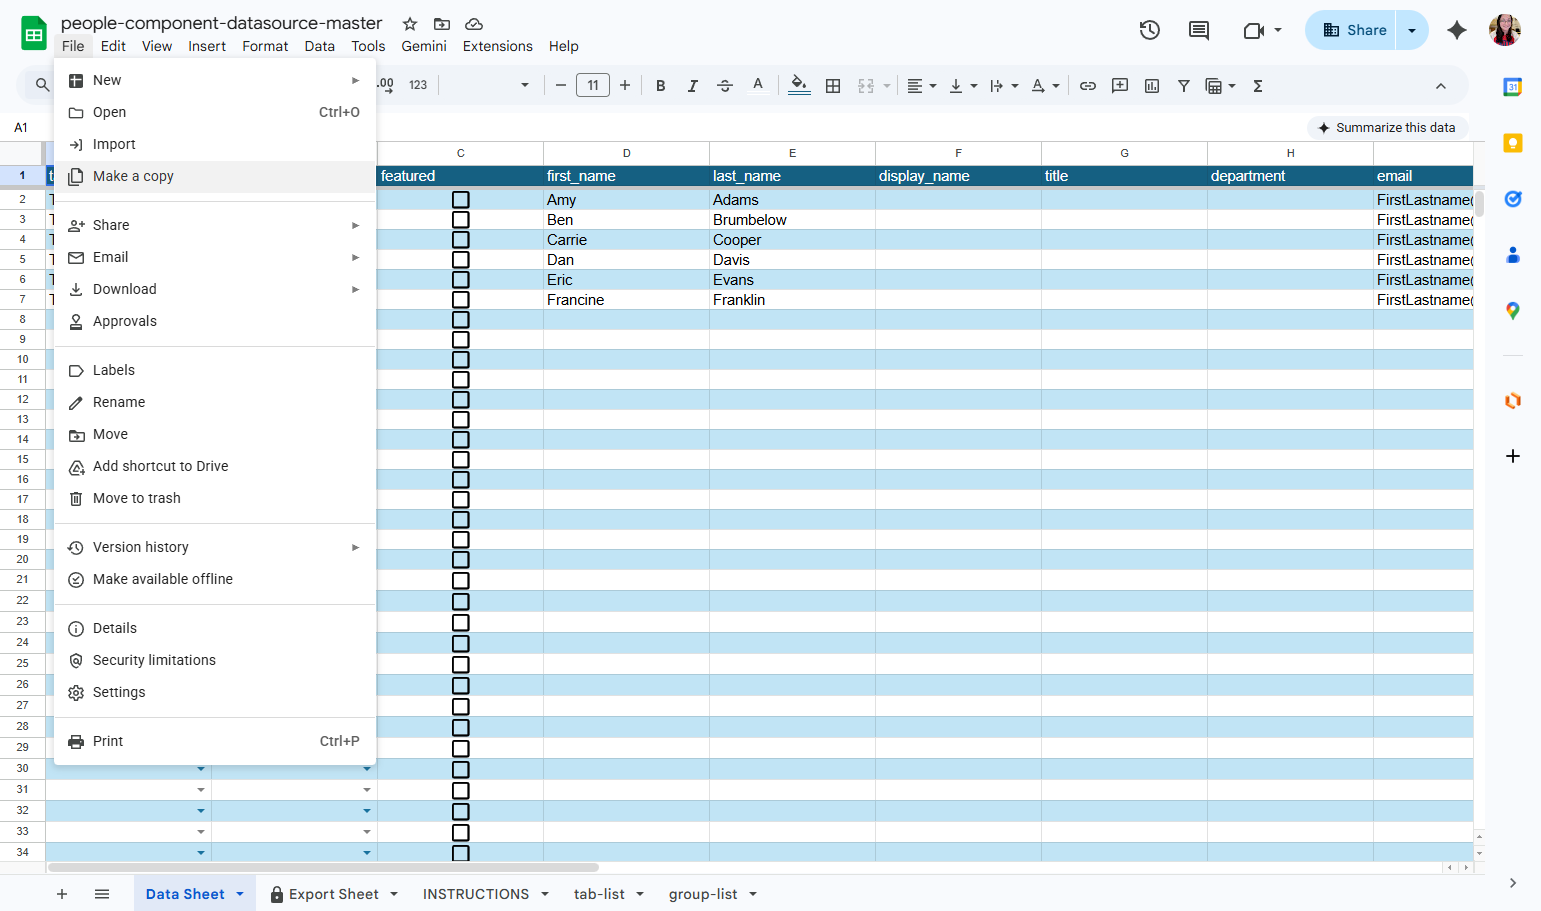Click the font size input field

(x=593, y=86)
